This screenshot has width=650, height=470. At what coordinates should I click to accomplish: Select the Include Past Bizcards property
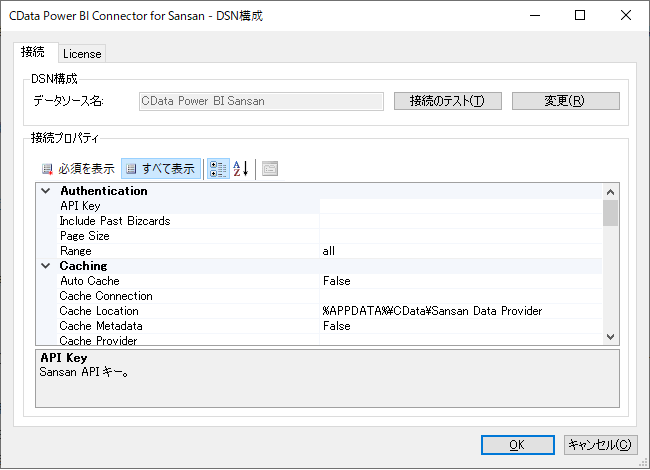coord(115,221)
